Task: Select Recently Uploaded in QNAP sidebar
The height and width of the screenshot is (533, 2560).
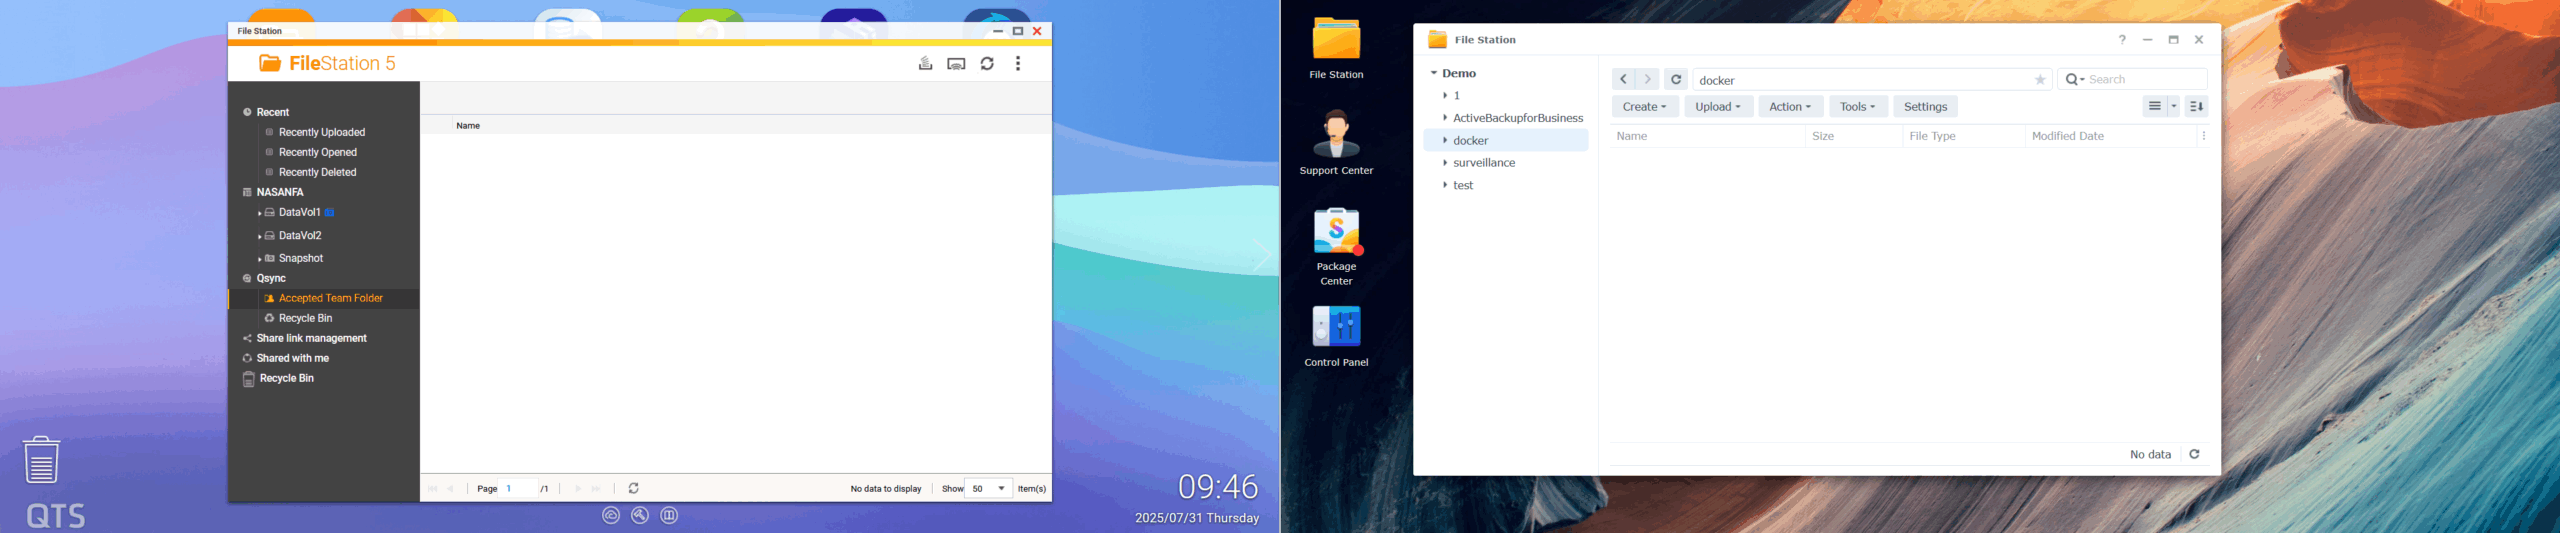Action: point(322,132)
